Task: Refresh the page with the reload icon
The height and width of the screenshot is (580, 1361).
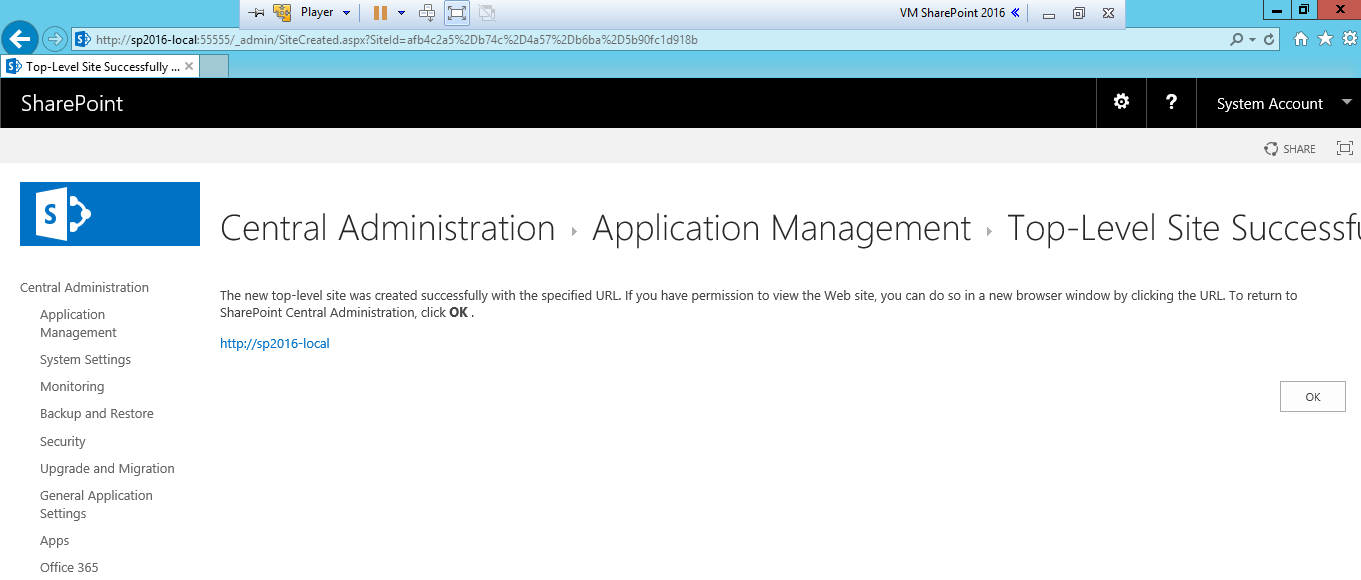Action: tap(1270, 40)
